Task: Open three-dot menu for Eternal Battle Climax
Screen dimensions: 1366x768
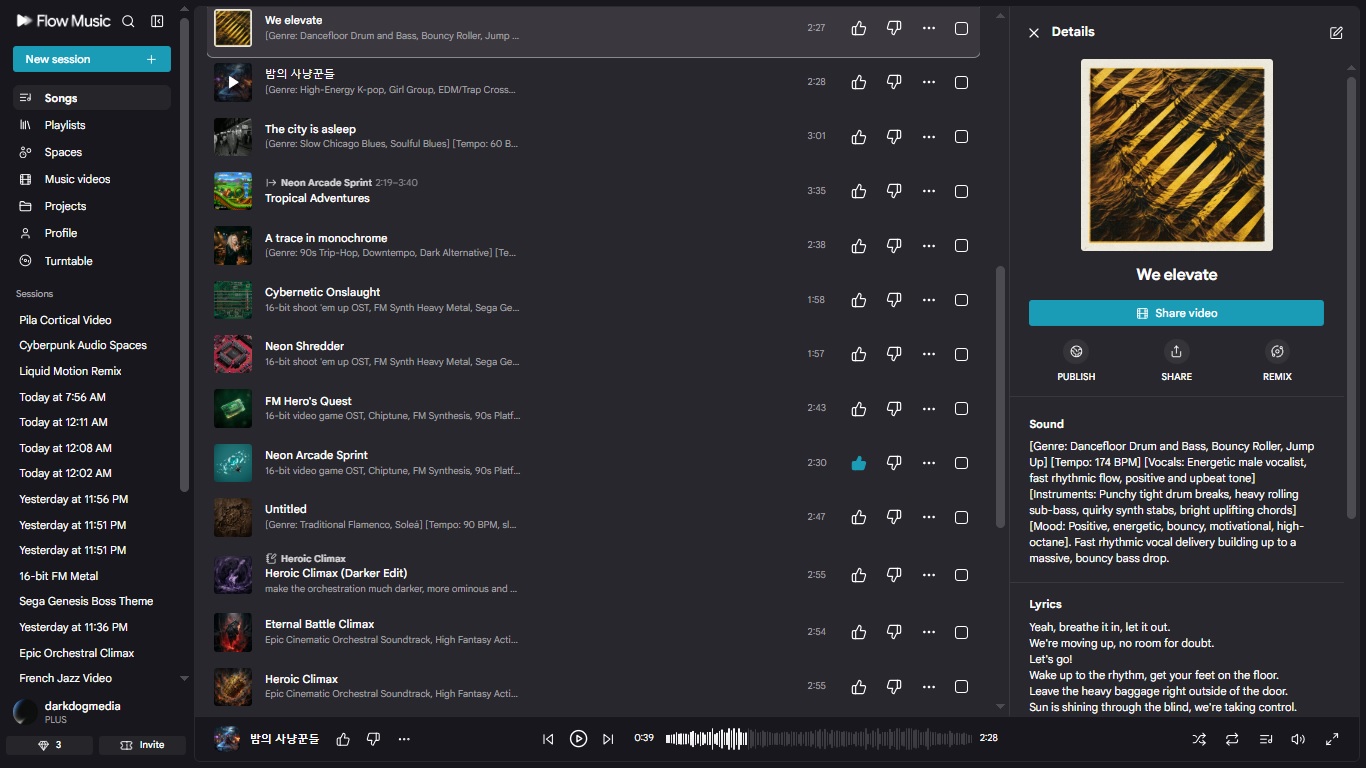Action: click(x=929, y=632)
